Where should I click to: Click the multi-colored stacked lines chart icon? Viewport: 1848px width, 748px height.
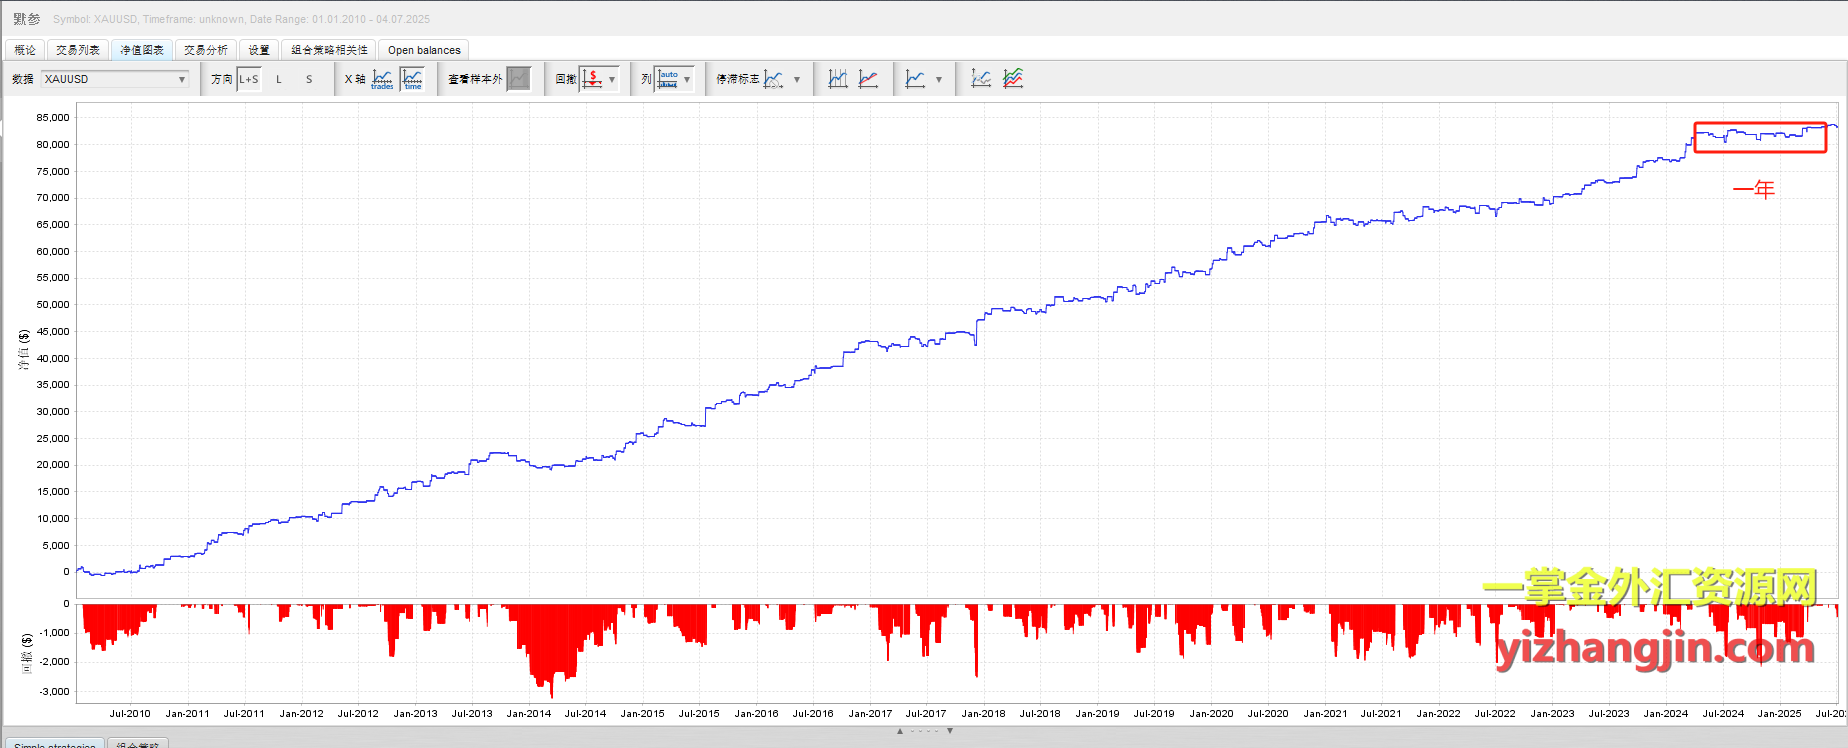[x=1013, y=79]
